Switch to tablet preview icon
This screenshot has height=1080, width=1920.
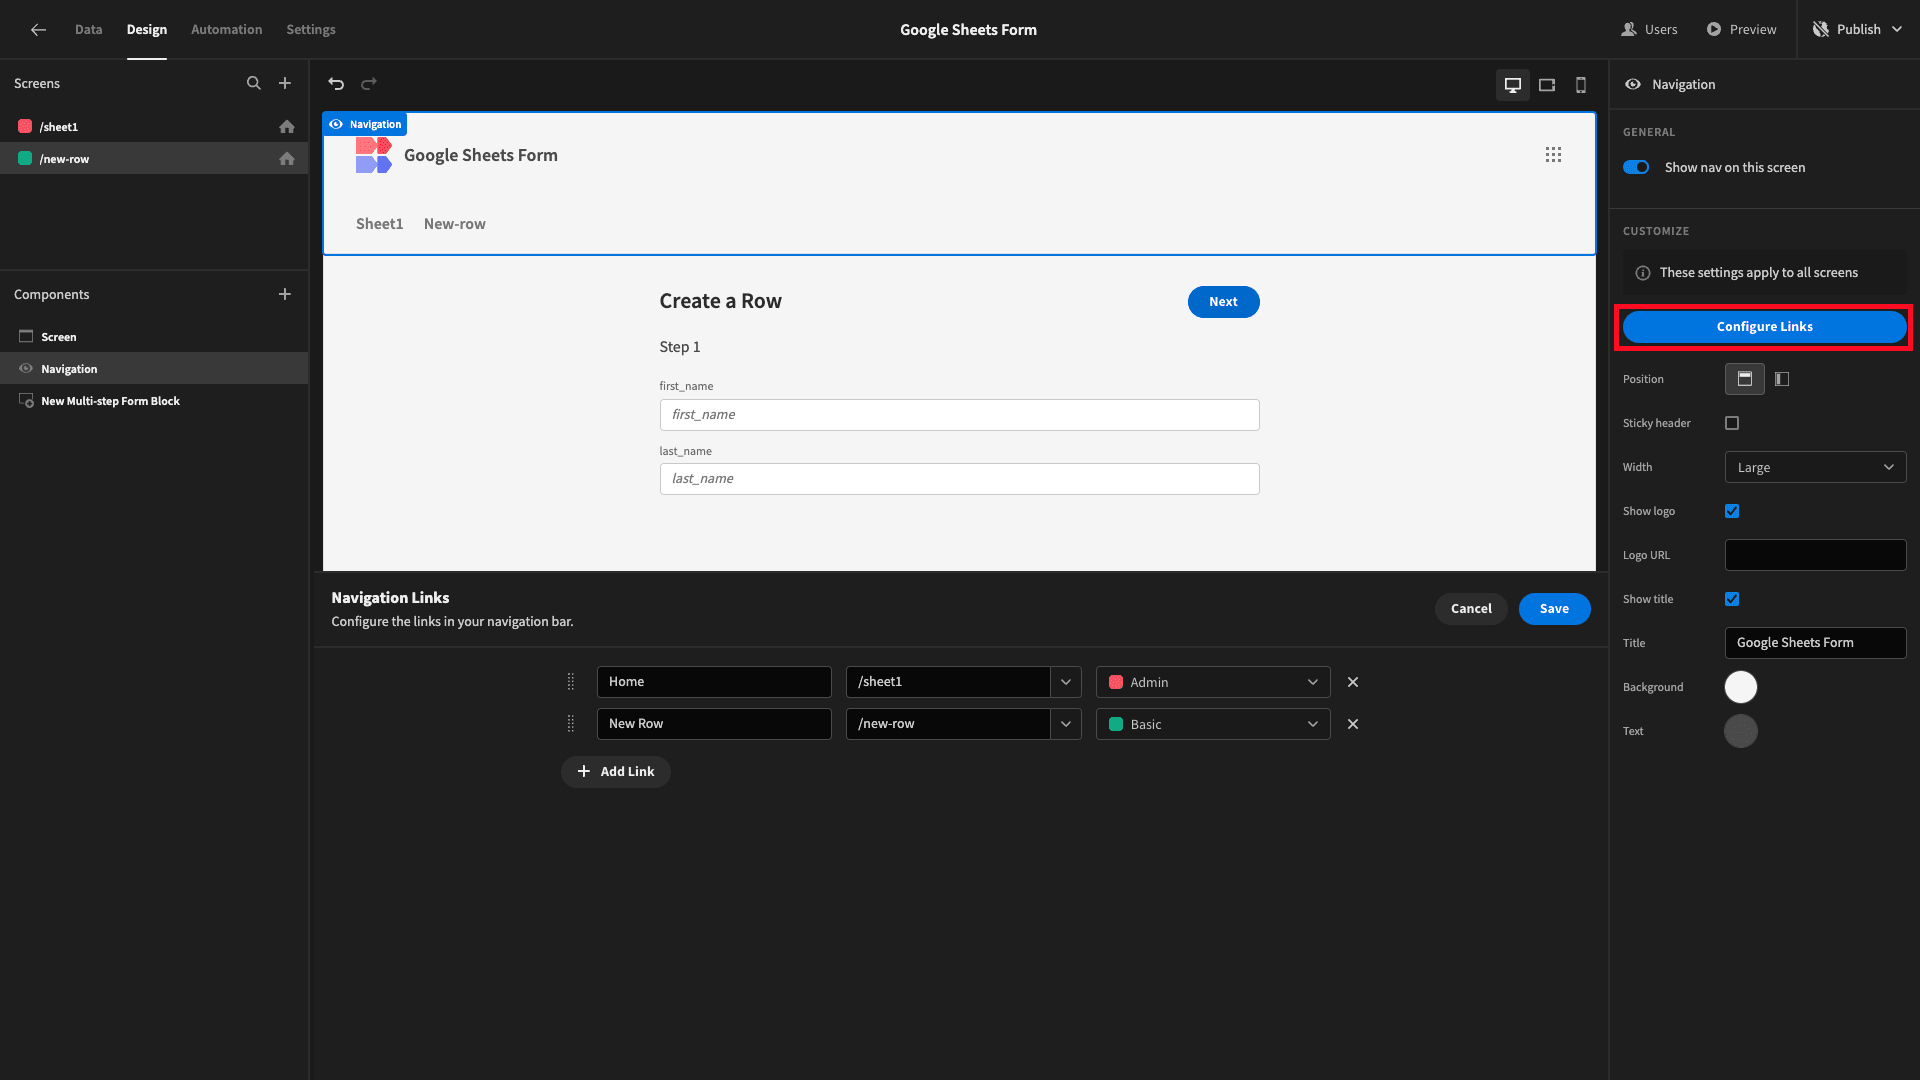click(x=1547, y=85)
